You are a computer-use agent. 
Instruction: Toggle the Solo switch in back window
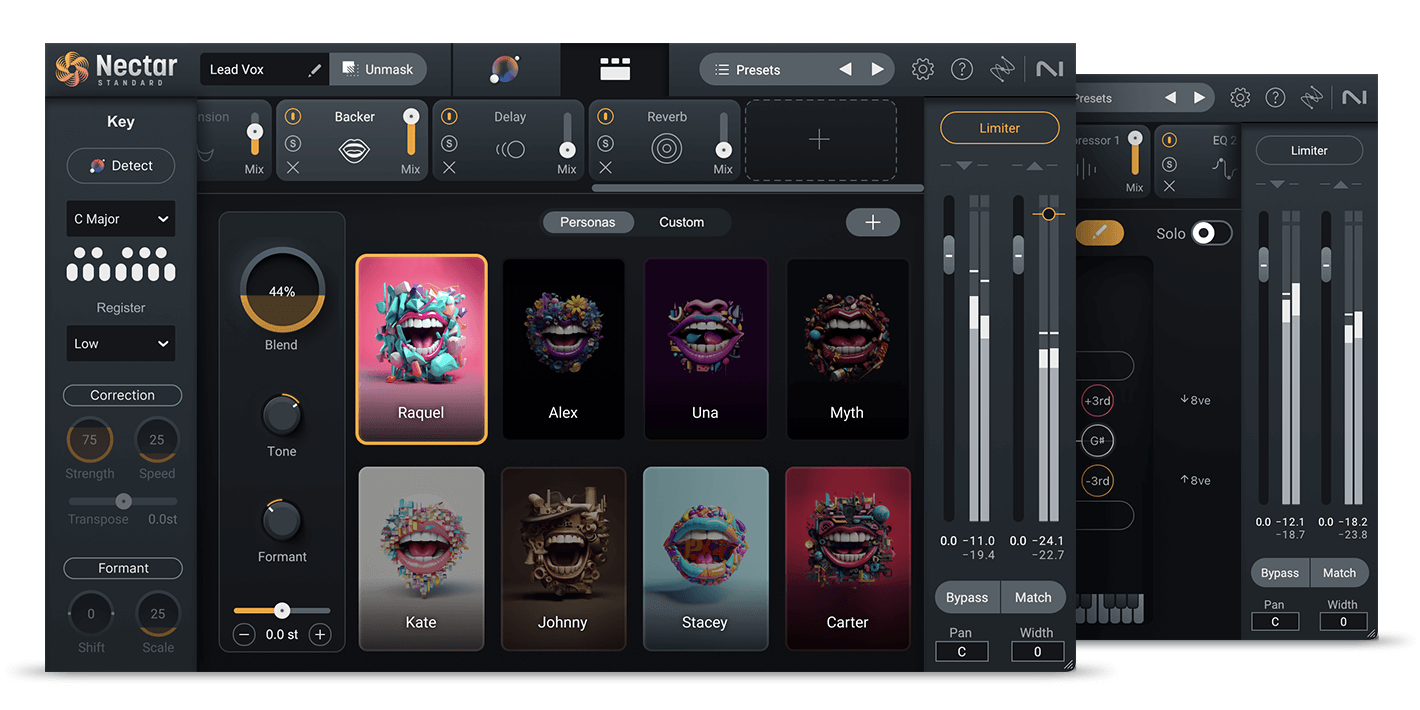1212,233
